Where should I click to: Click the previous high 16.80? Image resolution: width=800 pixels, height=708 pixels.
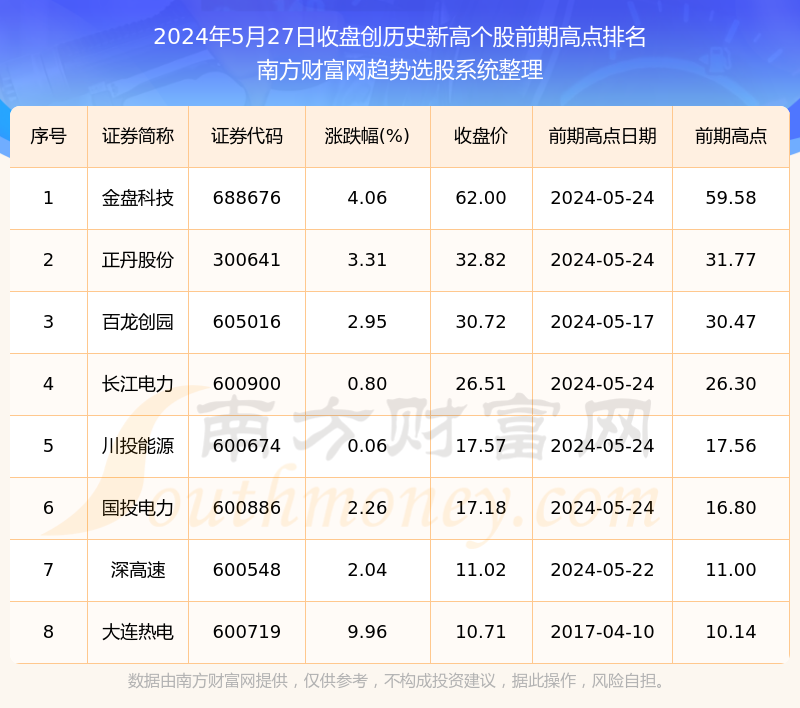tap(731, 508)
